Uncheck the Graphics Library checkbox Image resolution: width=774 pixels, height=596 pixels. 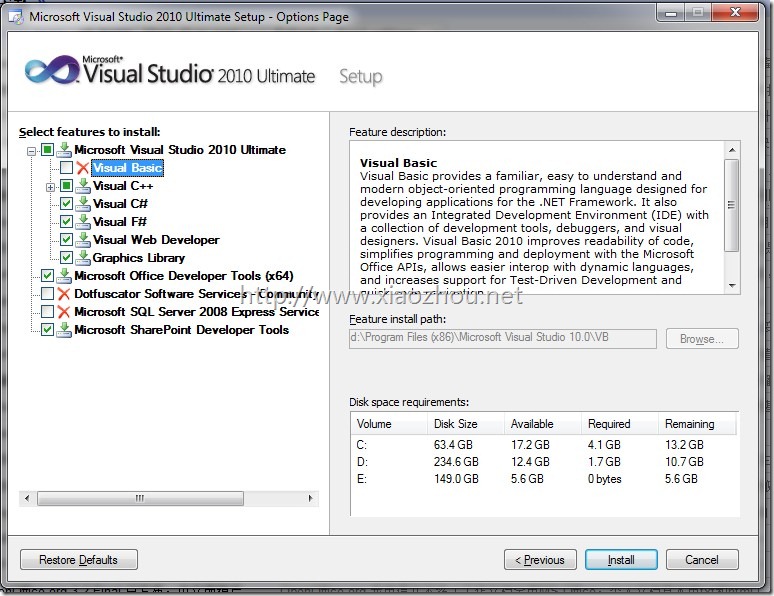(x=66, y=257)
